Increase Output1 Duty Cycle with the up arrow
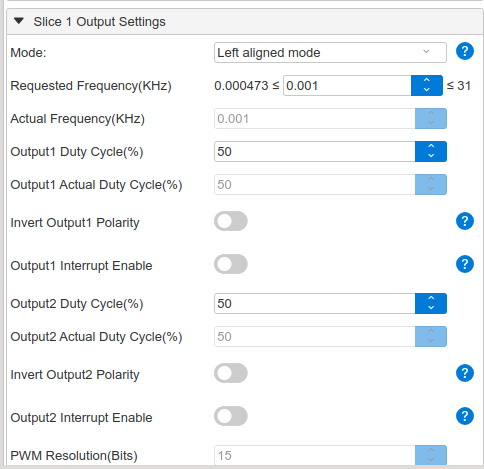 [431, 146]
